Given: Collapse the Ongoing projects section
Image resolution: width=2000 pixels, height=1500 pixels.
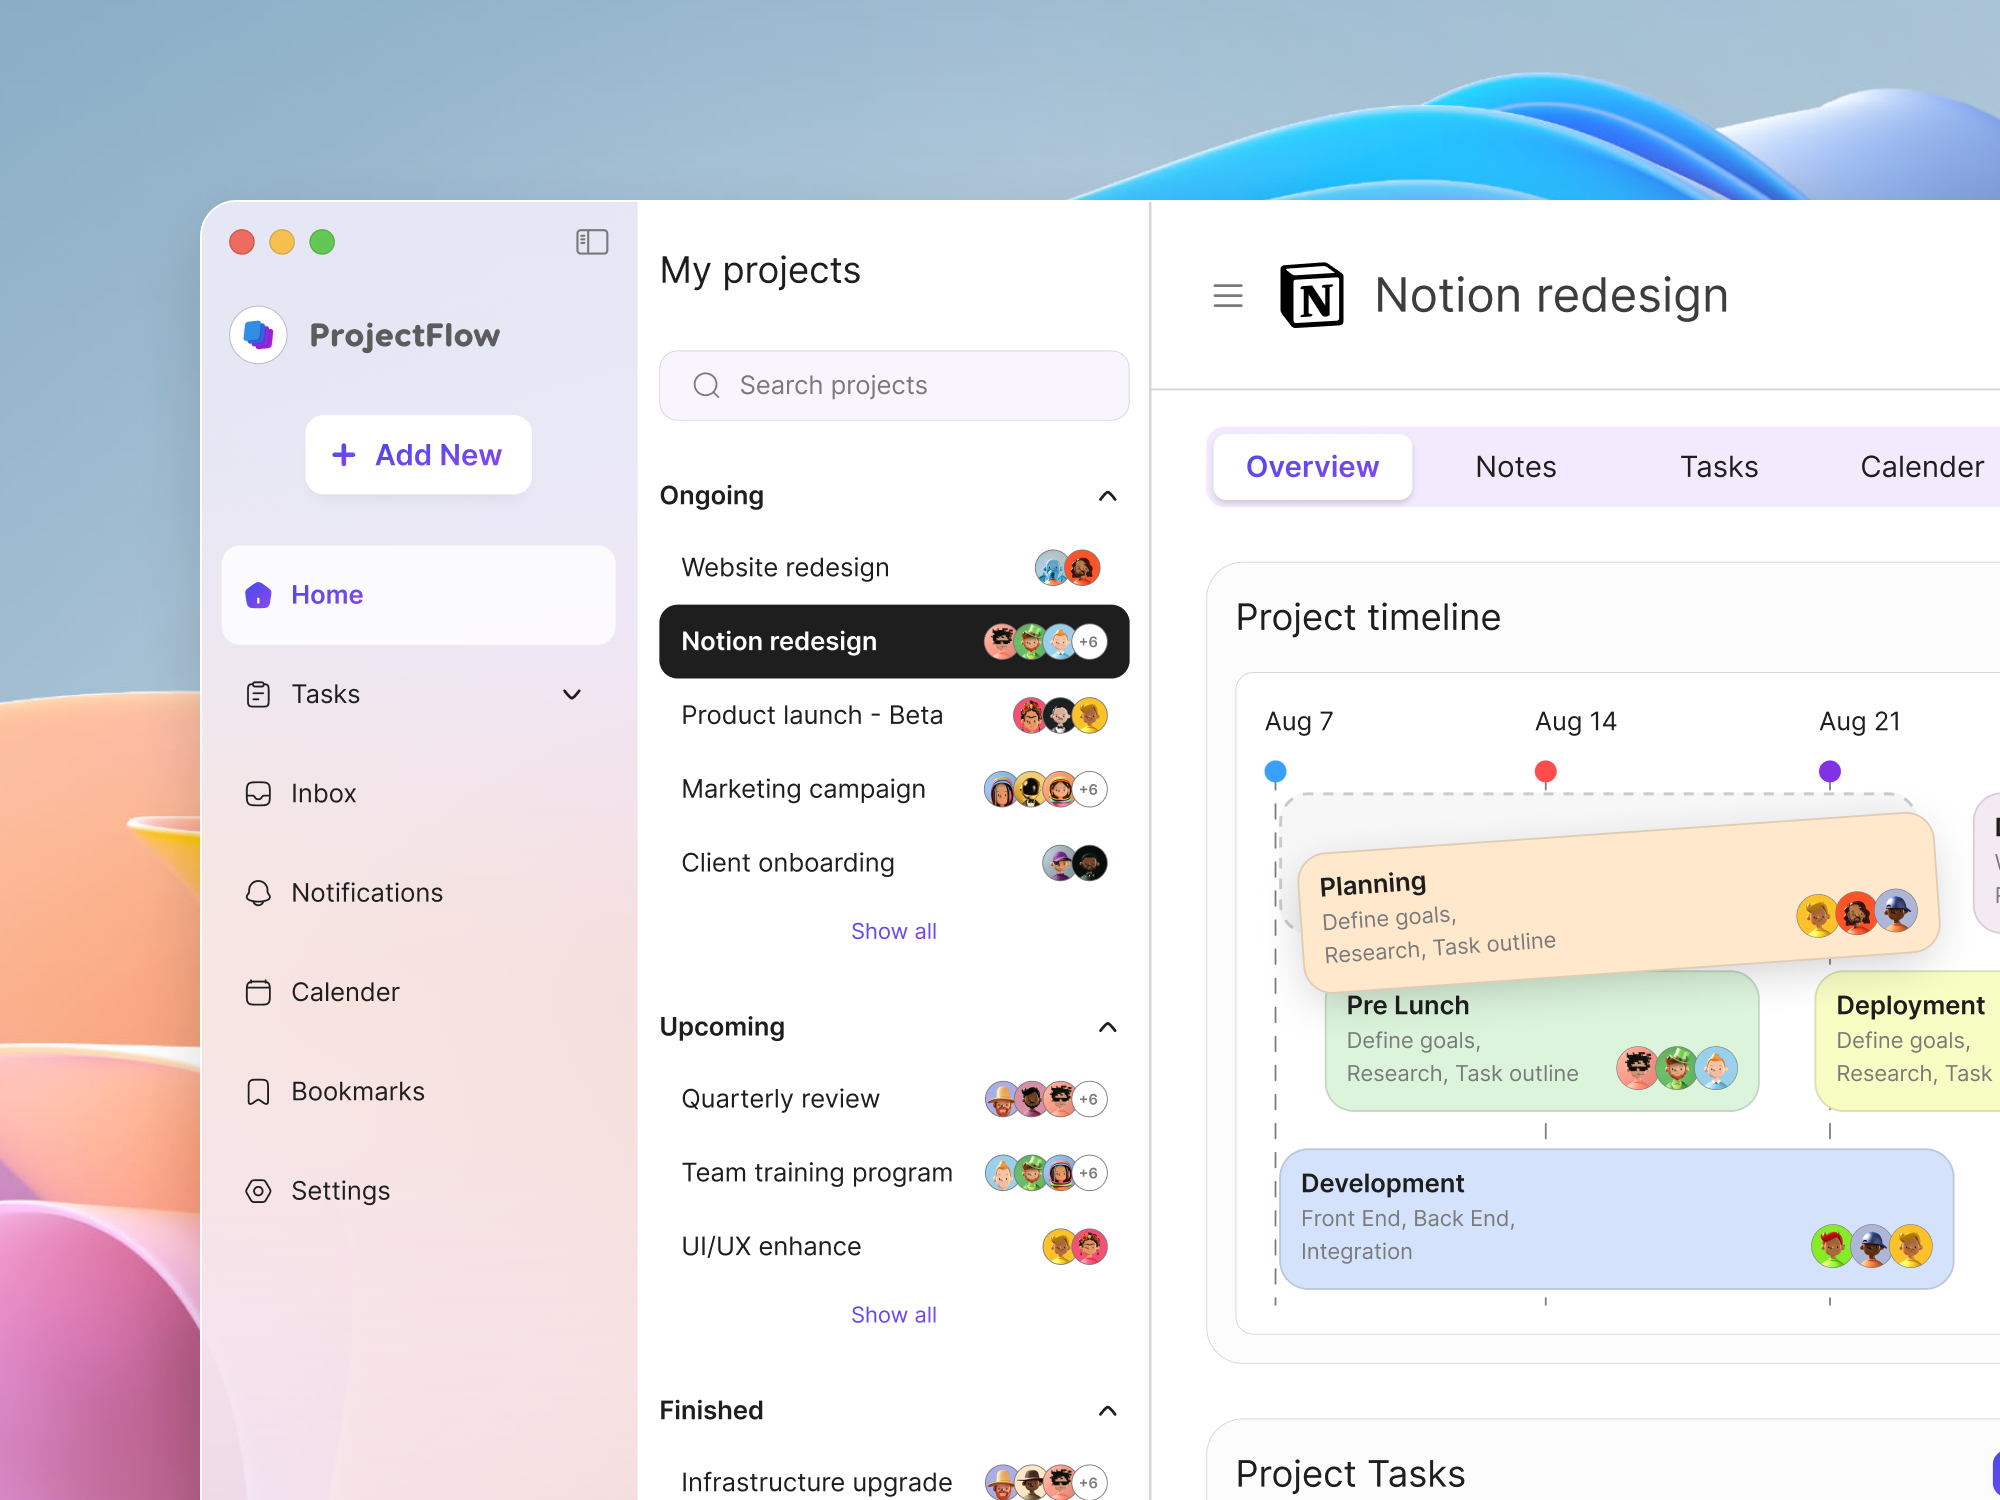Looking at the screenshot, I should tap(1107, 496).
